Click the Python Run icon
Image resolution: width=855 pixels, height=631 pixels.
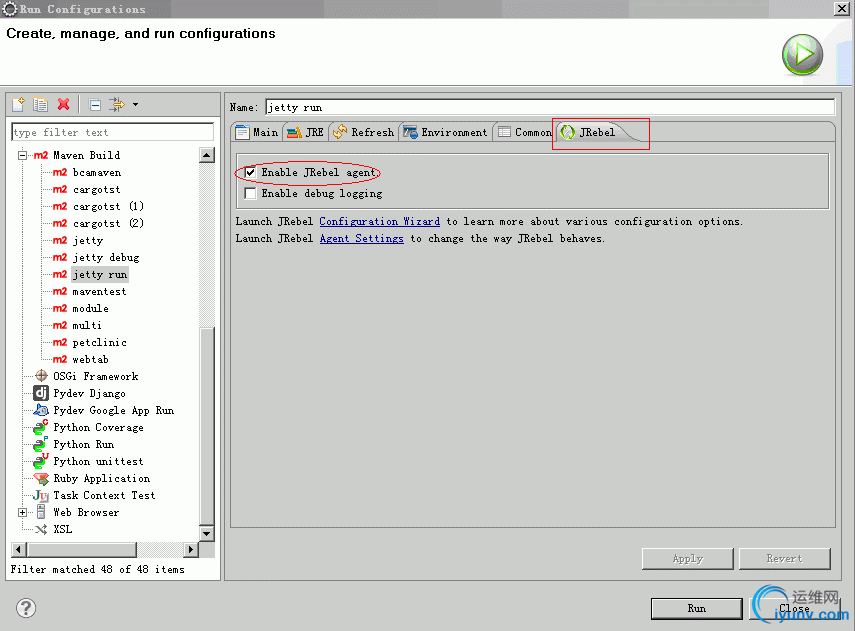(x=41, y=444)
